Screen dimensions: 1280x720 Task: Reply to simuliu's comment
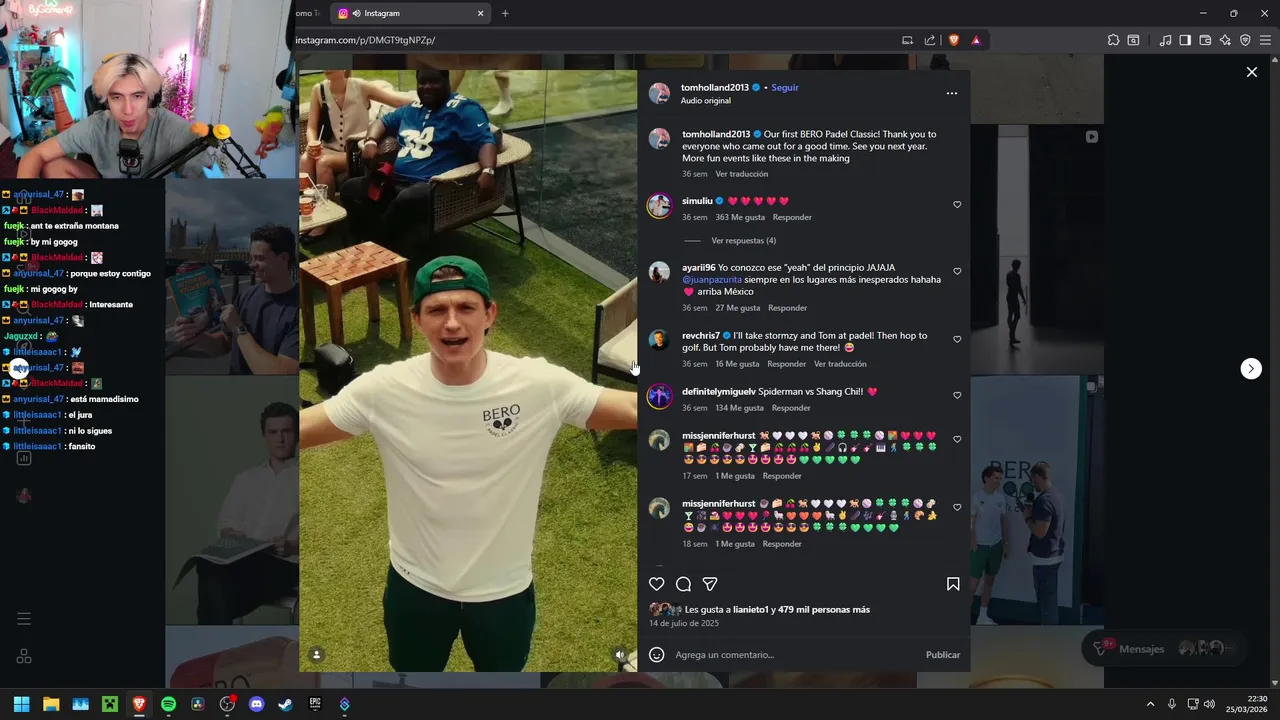[x=792, y=217]
